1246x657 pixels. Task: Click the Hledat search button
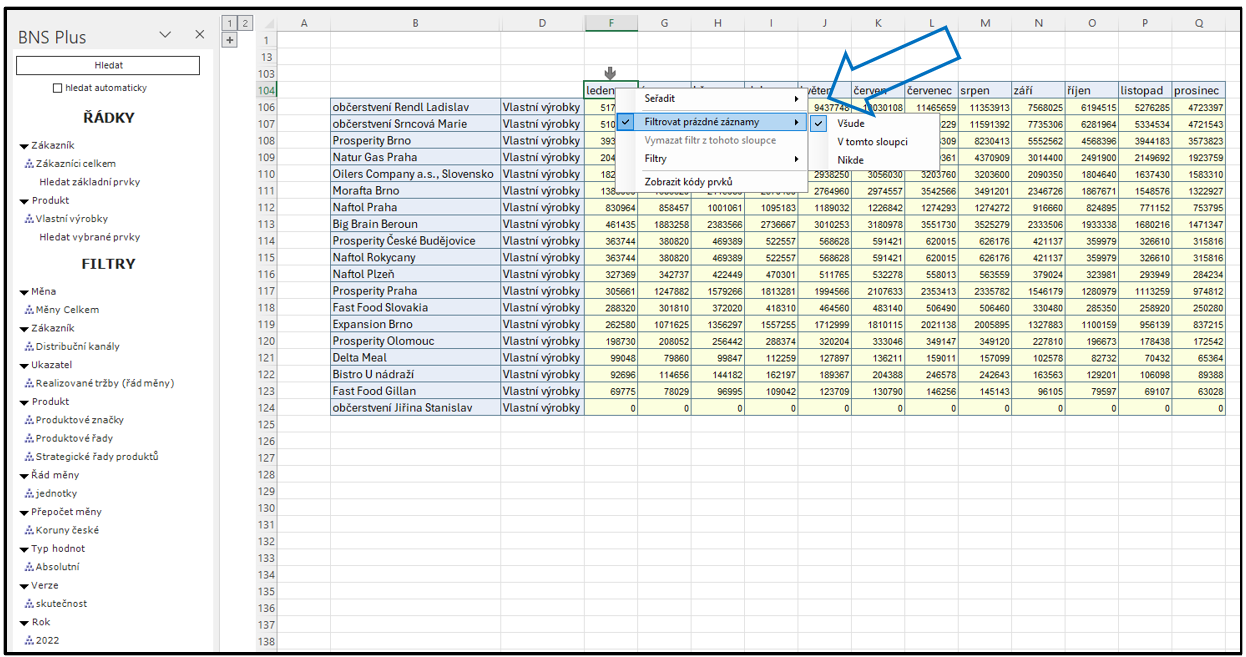click(108, 65)
